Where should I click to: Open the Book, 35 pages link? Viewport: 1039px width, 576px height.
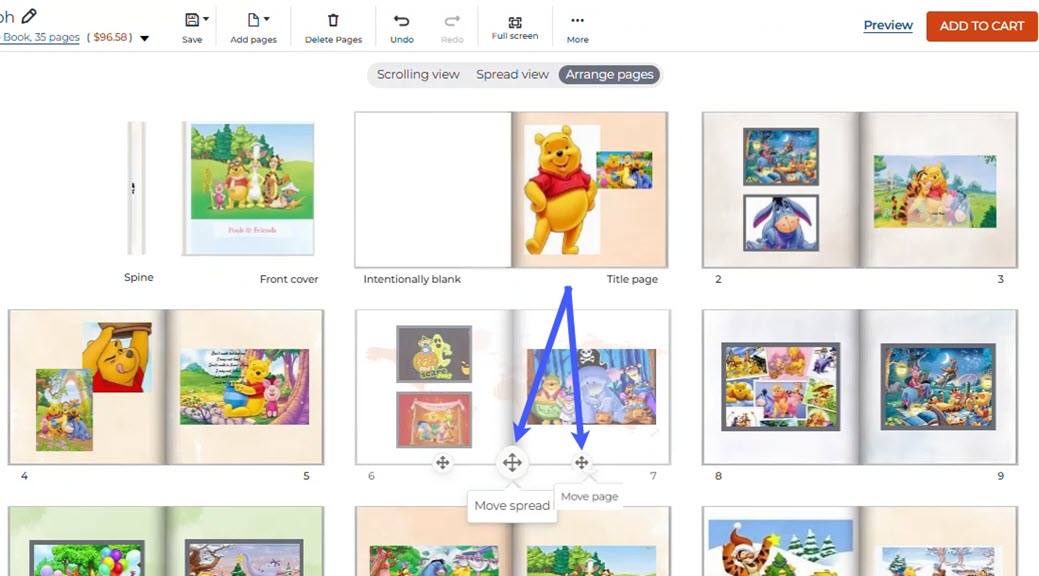click(40, 38)
